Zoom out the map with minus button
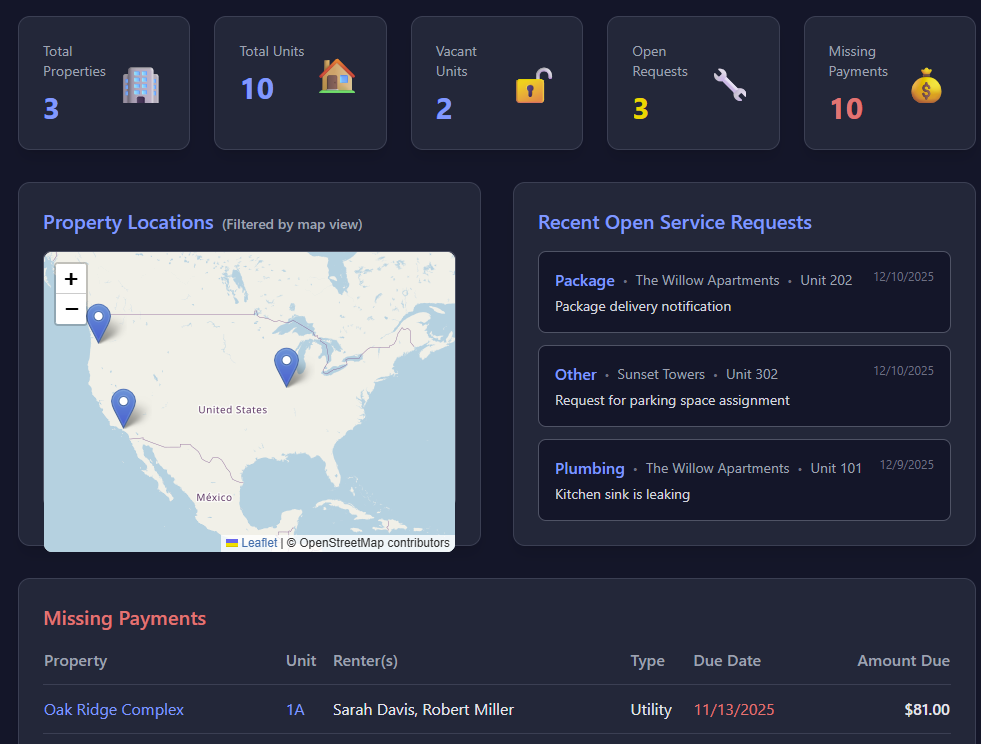 (71, 309)
